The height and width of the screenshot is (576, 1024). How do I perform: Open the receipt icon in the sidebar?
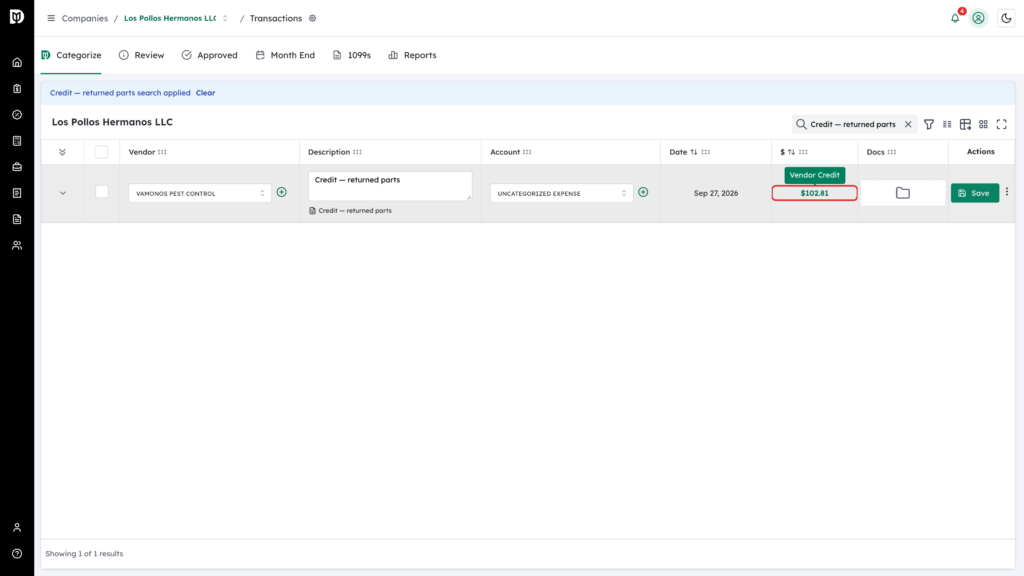point(17,193)
